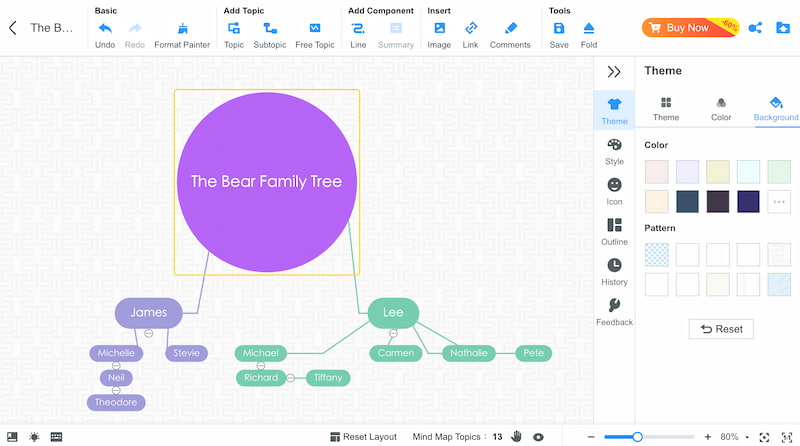Screen dimensions: 800x446
Task: Go back using the left arrow
Action: point(13,28)
